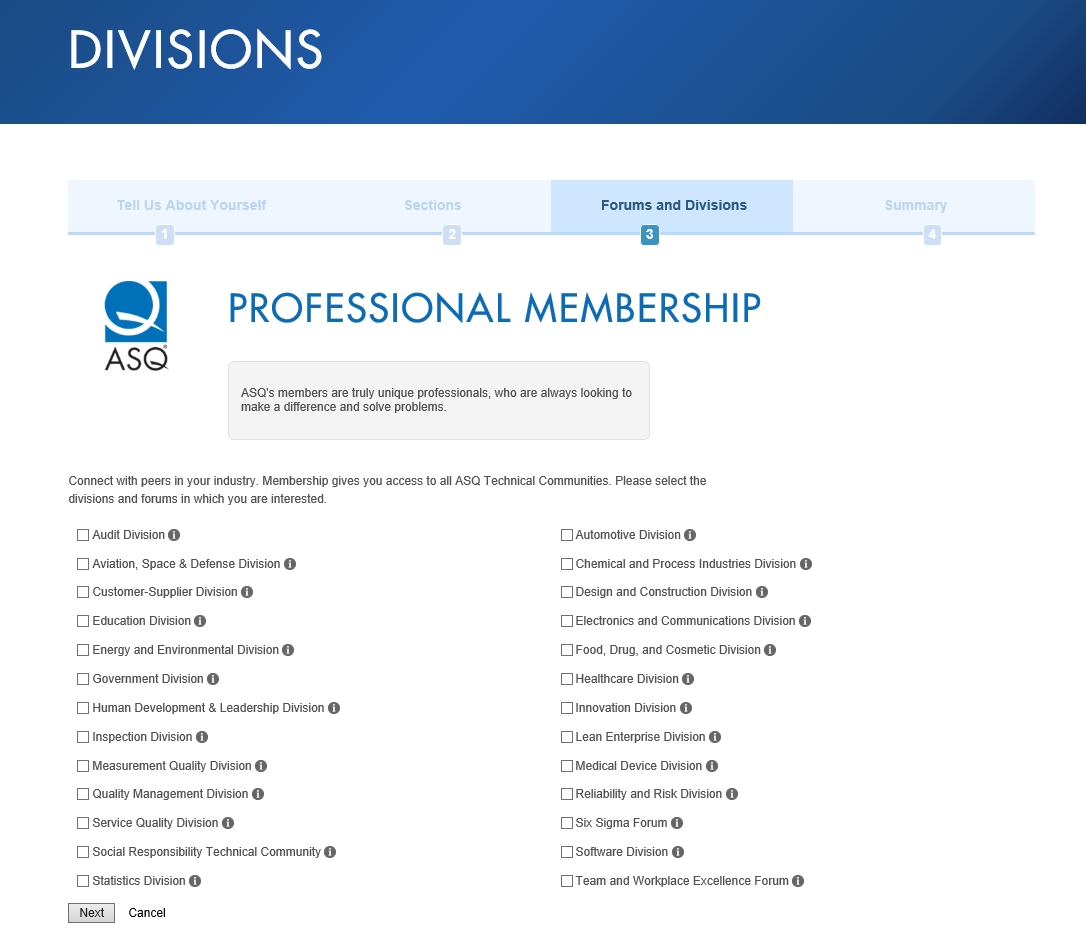Click step 3 marker on progress bar
The width and height of the screenshot is (1086, 938).
tap(650, 235)
